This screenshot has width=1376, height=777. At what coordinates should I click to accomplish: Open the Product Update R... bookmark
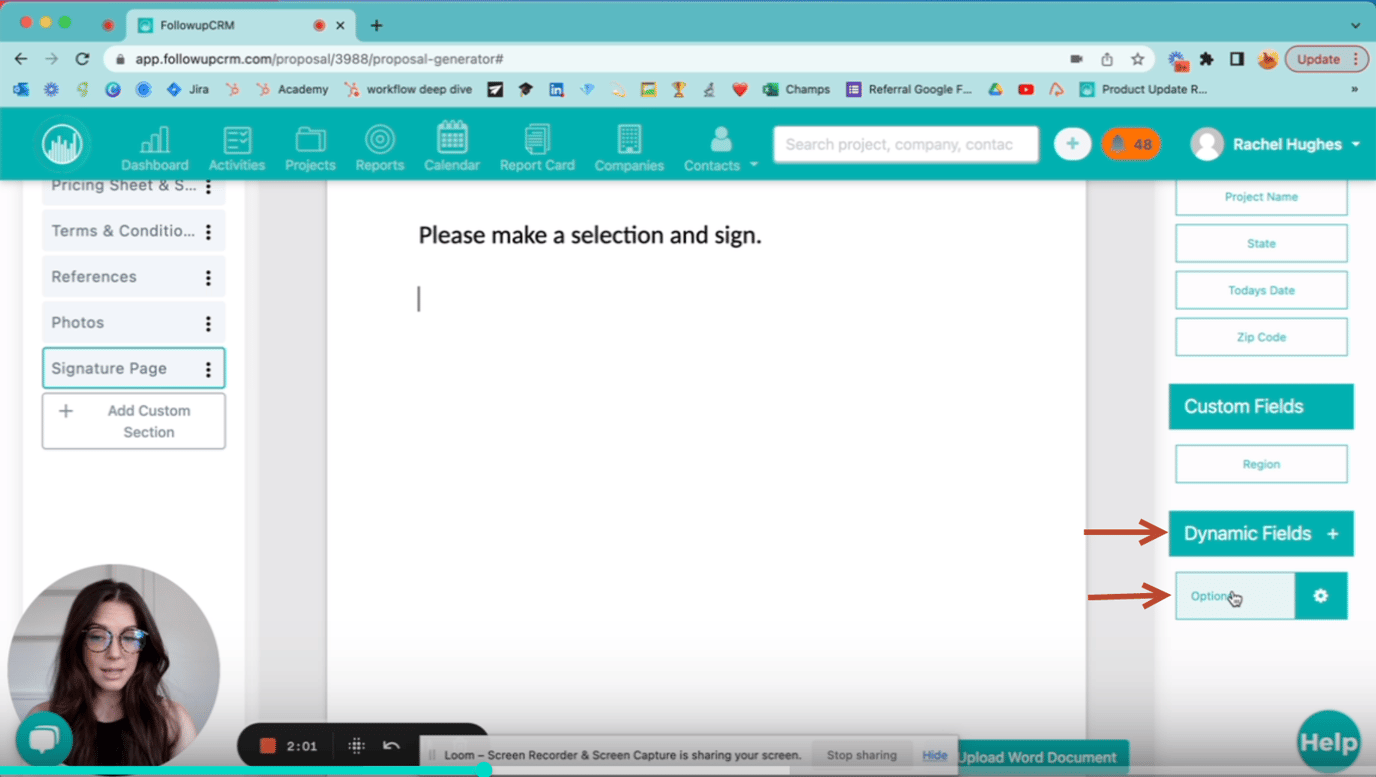[1143, 89]
